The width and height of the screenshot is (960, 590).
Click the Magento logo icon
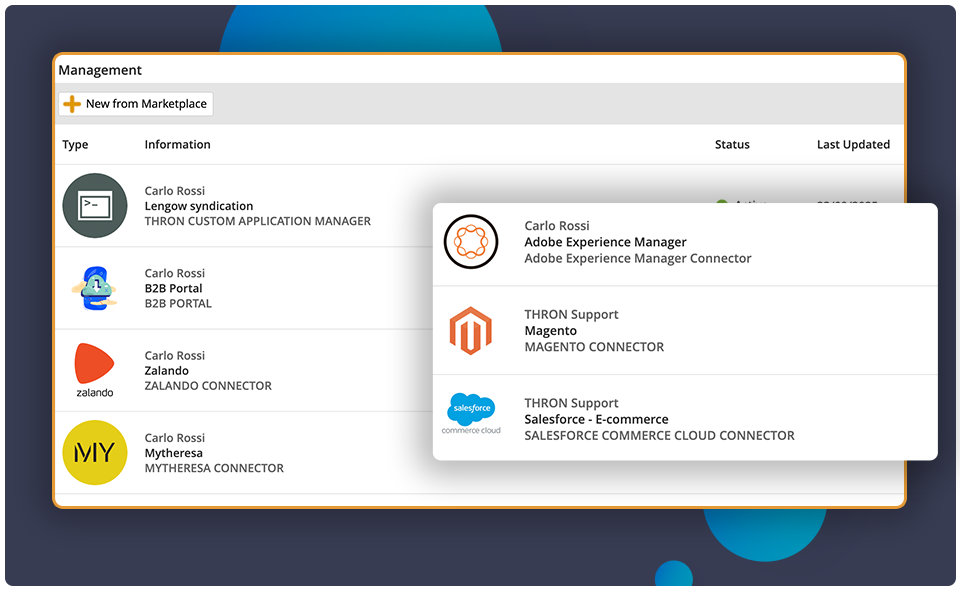471,331
